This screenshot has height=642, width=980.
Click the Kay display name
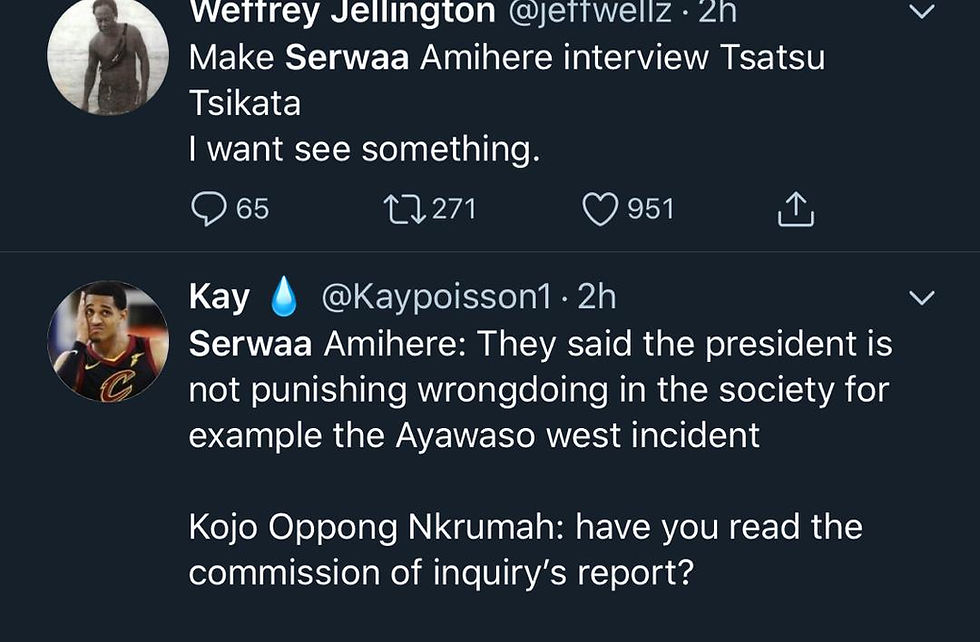click(x=220, y=297)
